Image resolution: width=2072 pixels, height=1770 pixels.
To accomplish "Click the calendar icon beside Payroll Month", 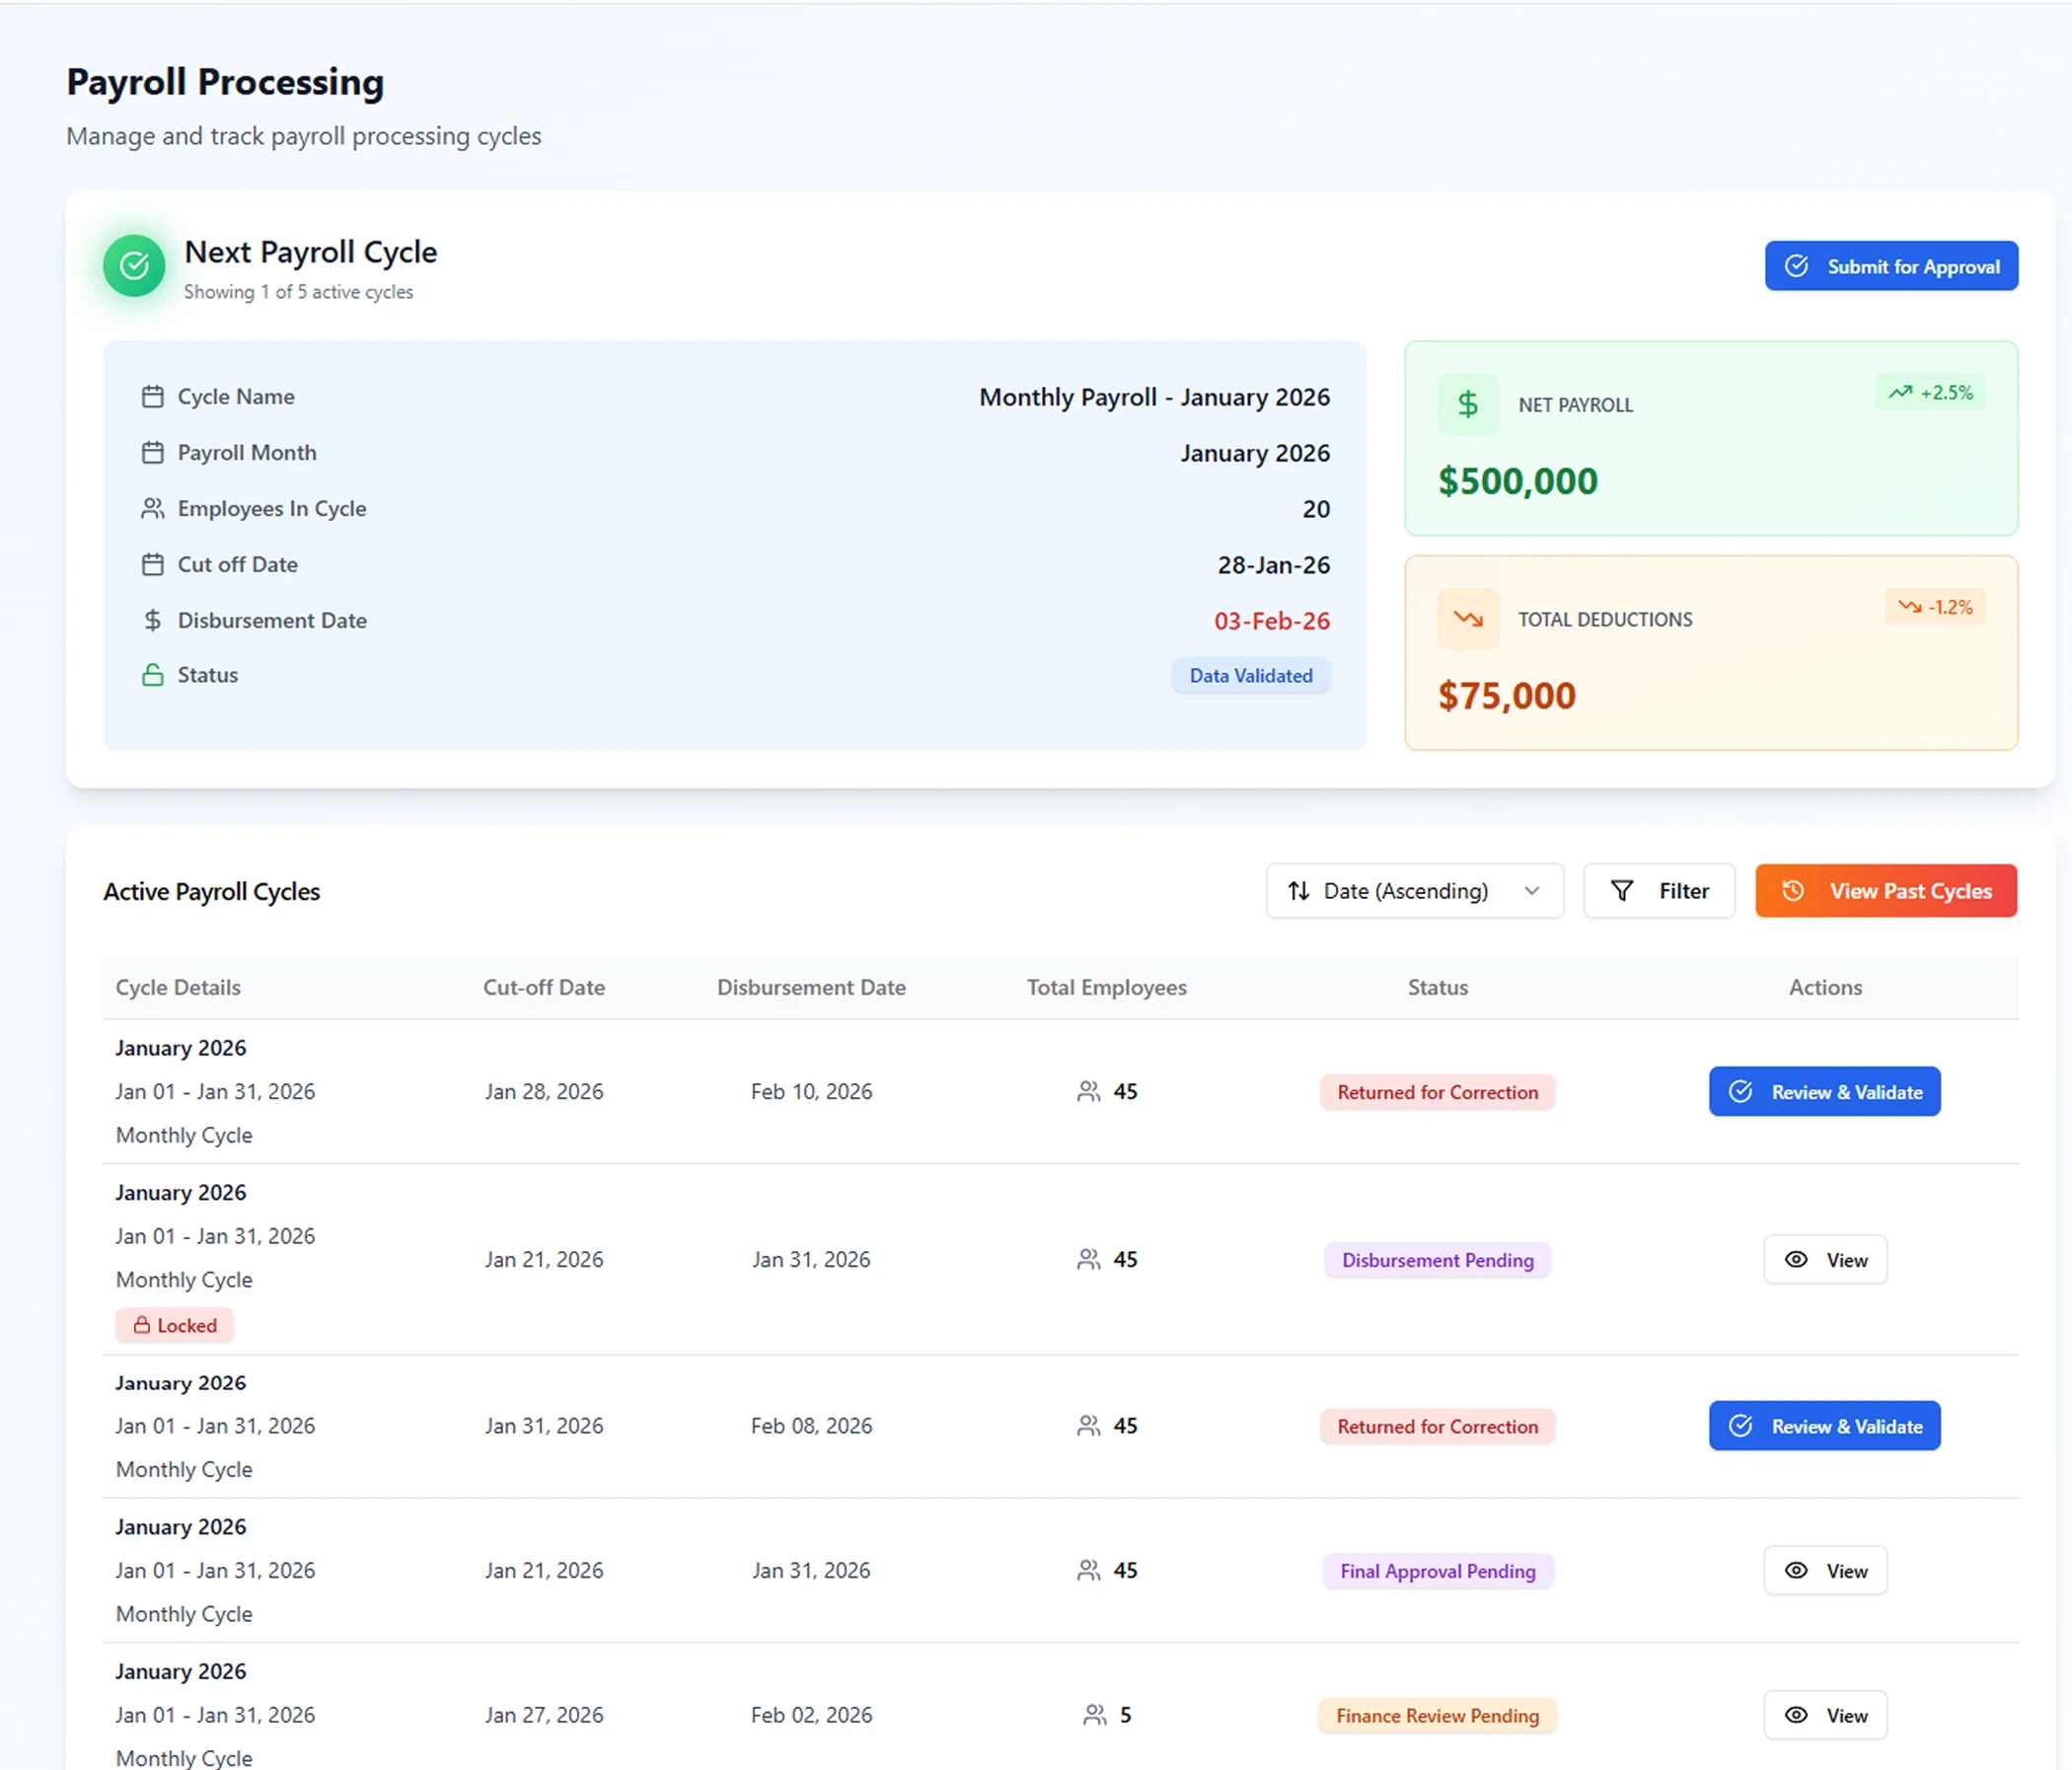I will tap(152, 453).
